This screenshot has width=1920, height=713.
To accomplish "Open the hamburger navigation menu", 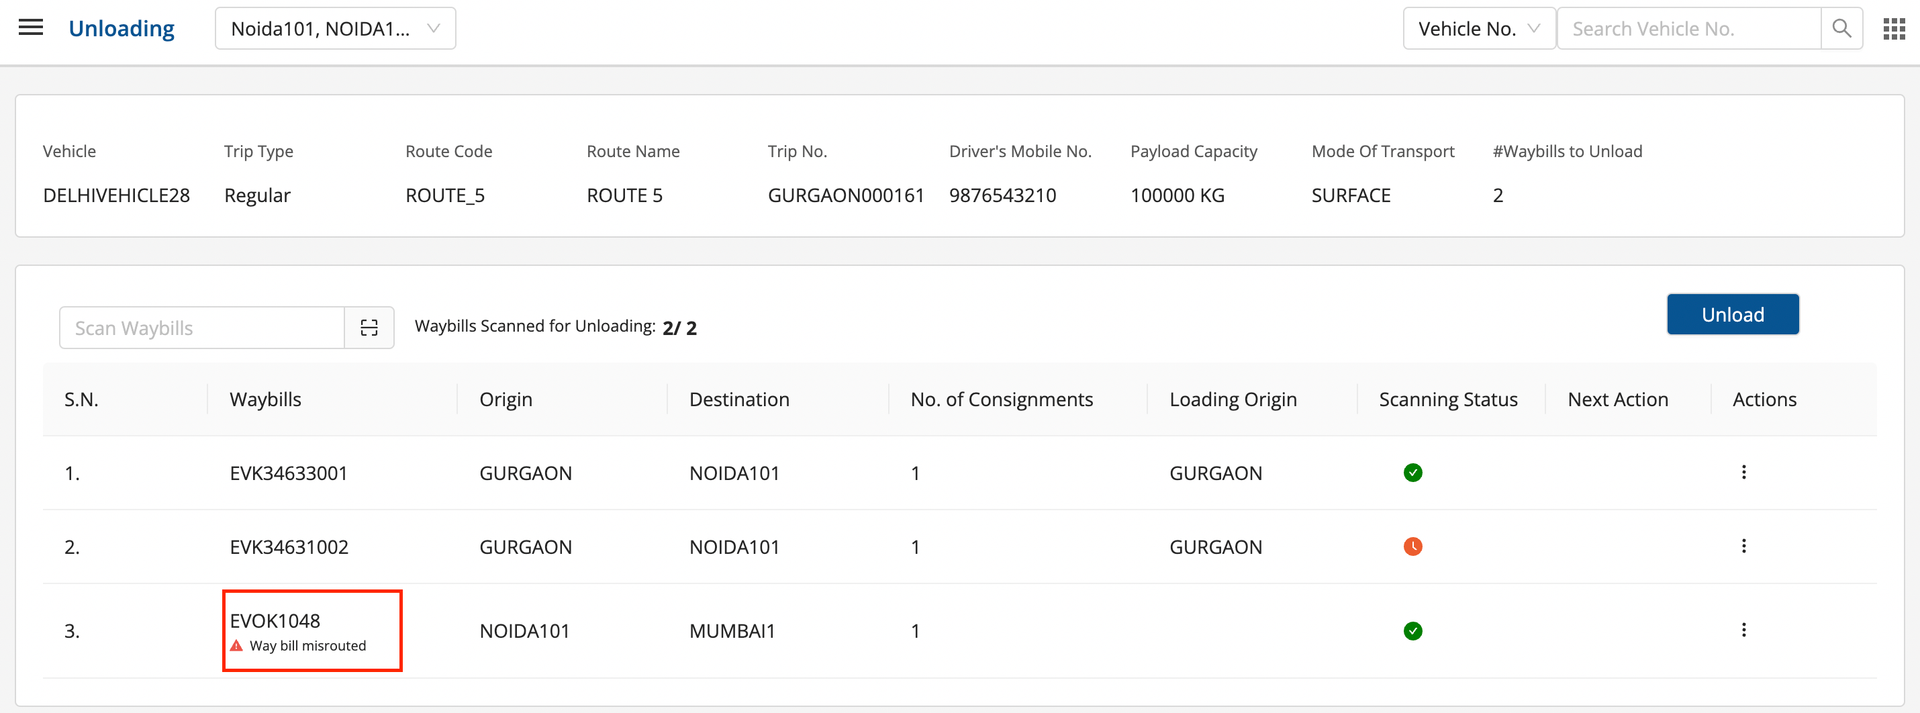I will tap(31, 28).
